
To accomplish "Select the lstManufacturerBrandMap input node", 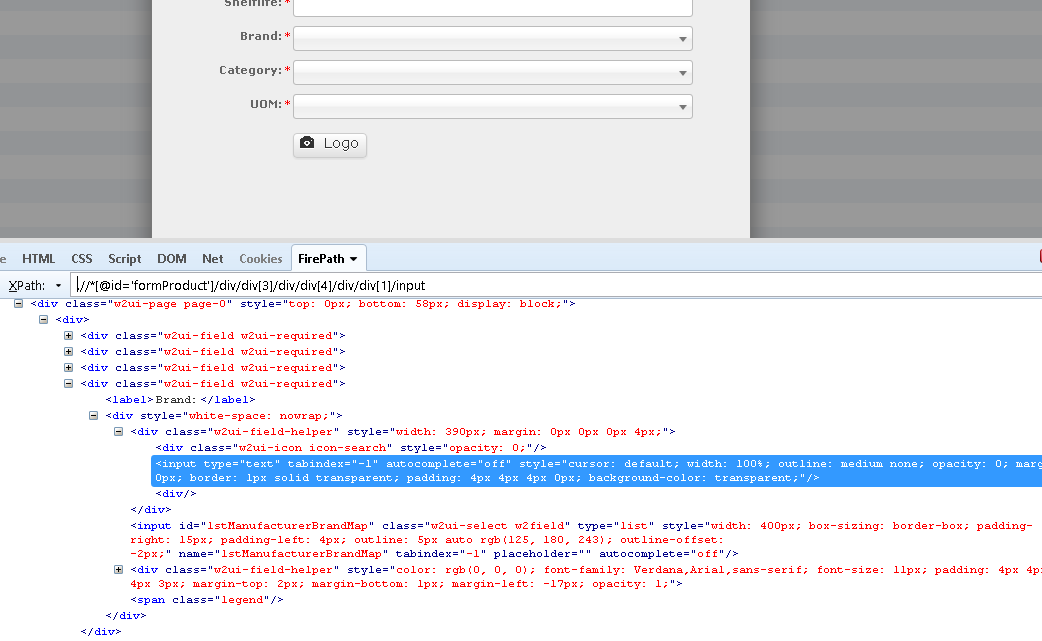I will click(581, 539).
